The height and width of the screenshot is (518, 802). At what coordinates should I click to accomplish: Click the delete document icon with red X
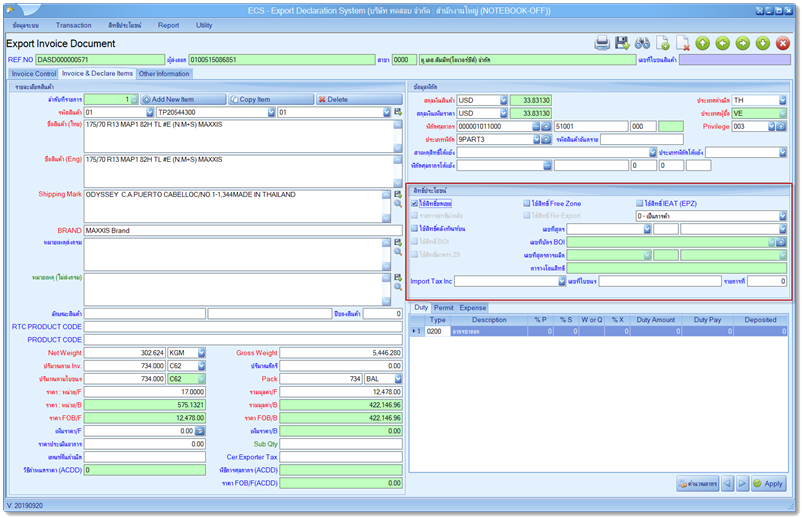(683, 43)
